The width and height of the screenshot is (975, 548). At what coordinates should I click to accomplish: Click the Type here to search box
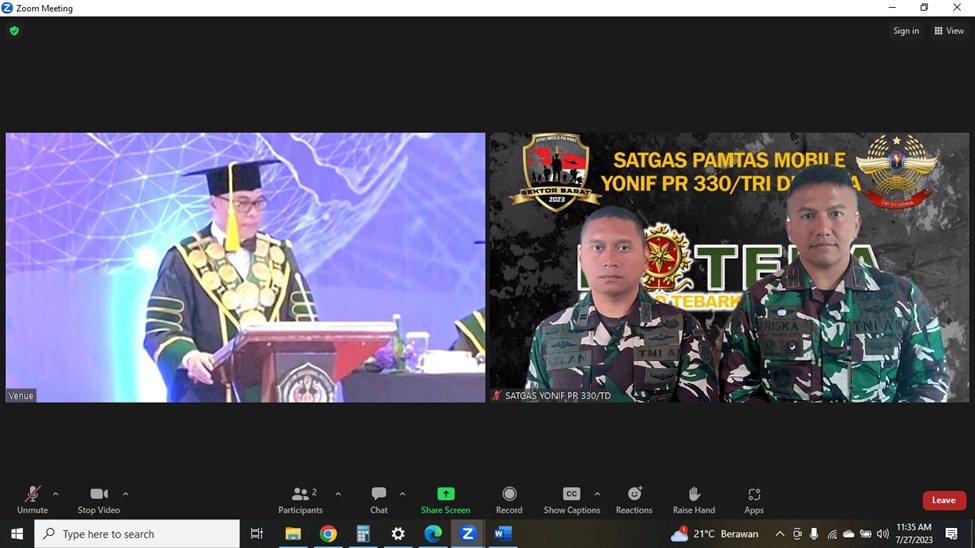point(137,534)
